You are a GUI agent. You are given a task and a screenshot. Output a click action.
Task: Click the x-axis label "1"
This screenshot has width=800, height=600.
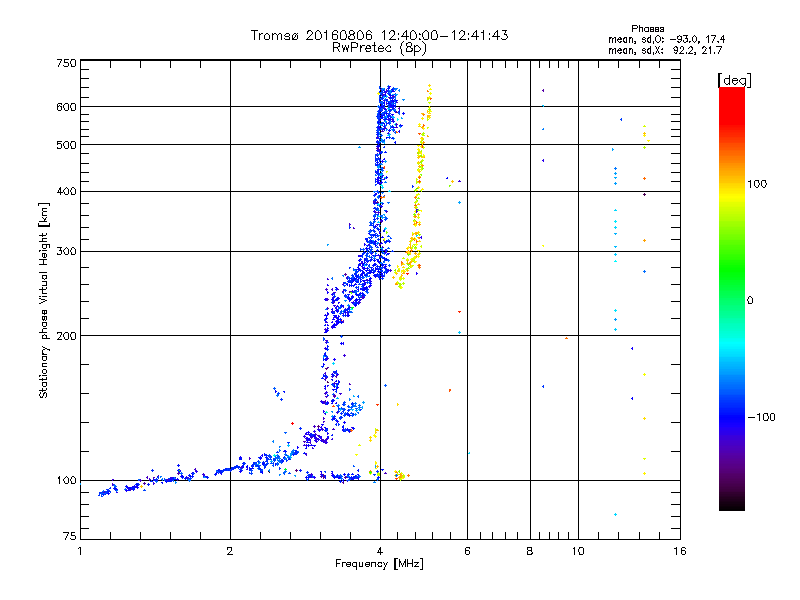point(80,551)
